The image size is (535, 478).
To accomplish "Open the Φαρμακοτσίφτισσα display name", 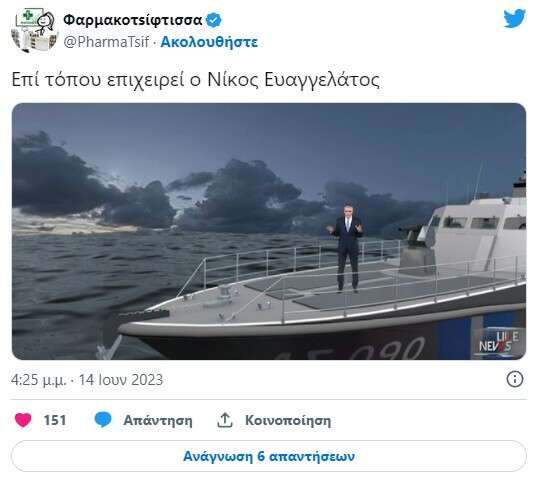I will pyautogui.click(x=133, y=20).
